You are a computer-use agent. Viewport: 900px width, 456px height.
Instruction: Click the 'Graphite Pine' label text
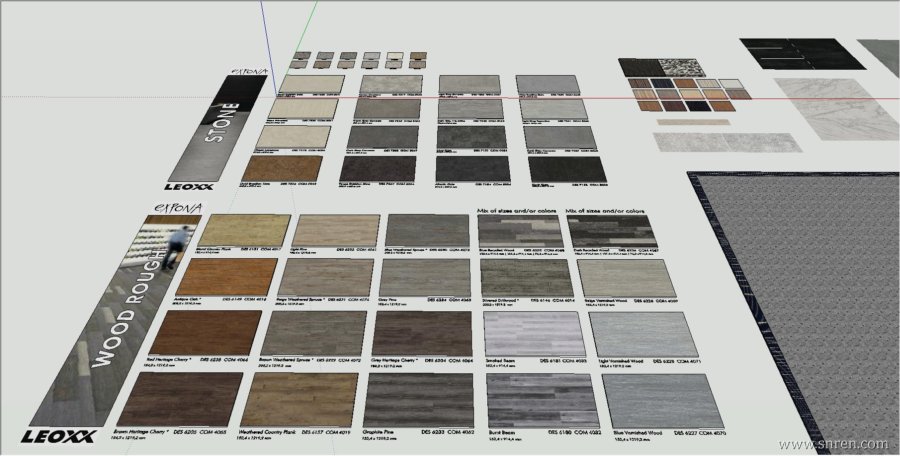pos(377,431)
